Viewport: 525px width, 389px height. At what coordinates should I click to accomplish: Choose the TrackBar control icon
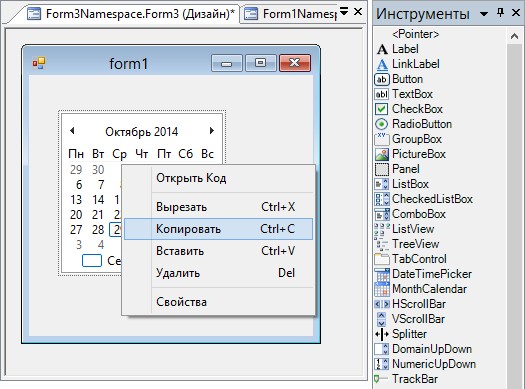click(380, 379)
